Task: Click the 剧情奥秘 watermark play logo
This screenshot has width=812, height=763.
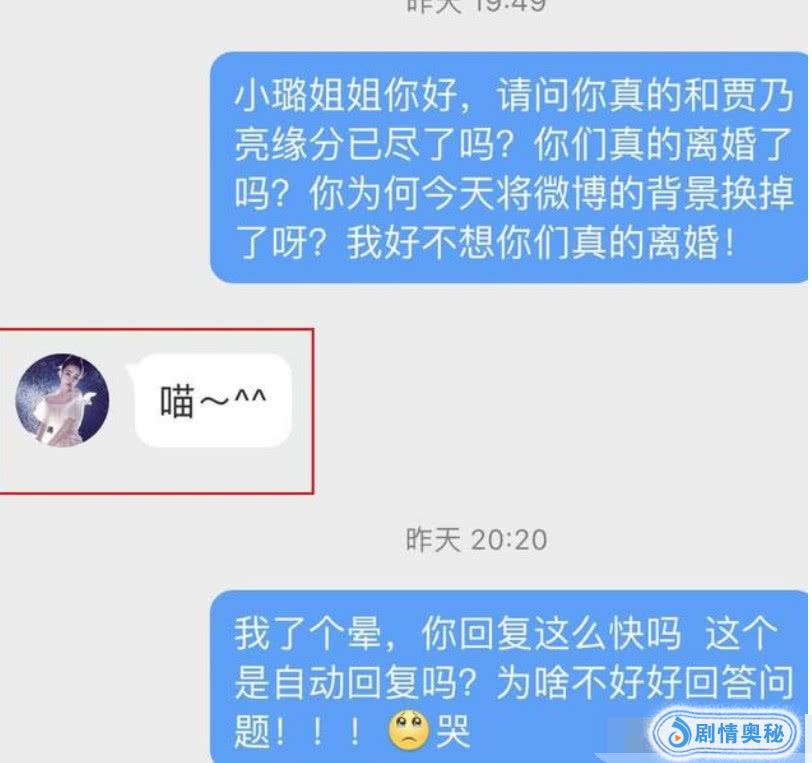Action: (x=678, y=735)
